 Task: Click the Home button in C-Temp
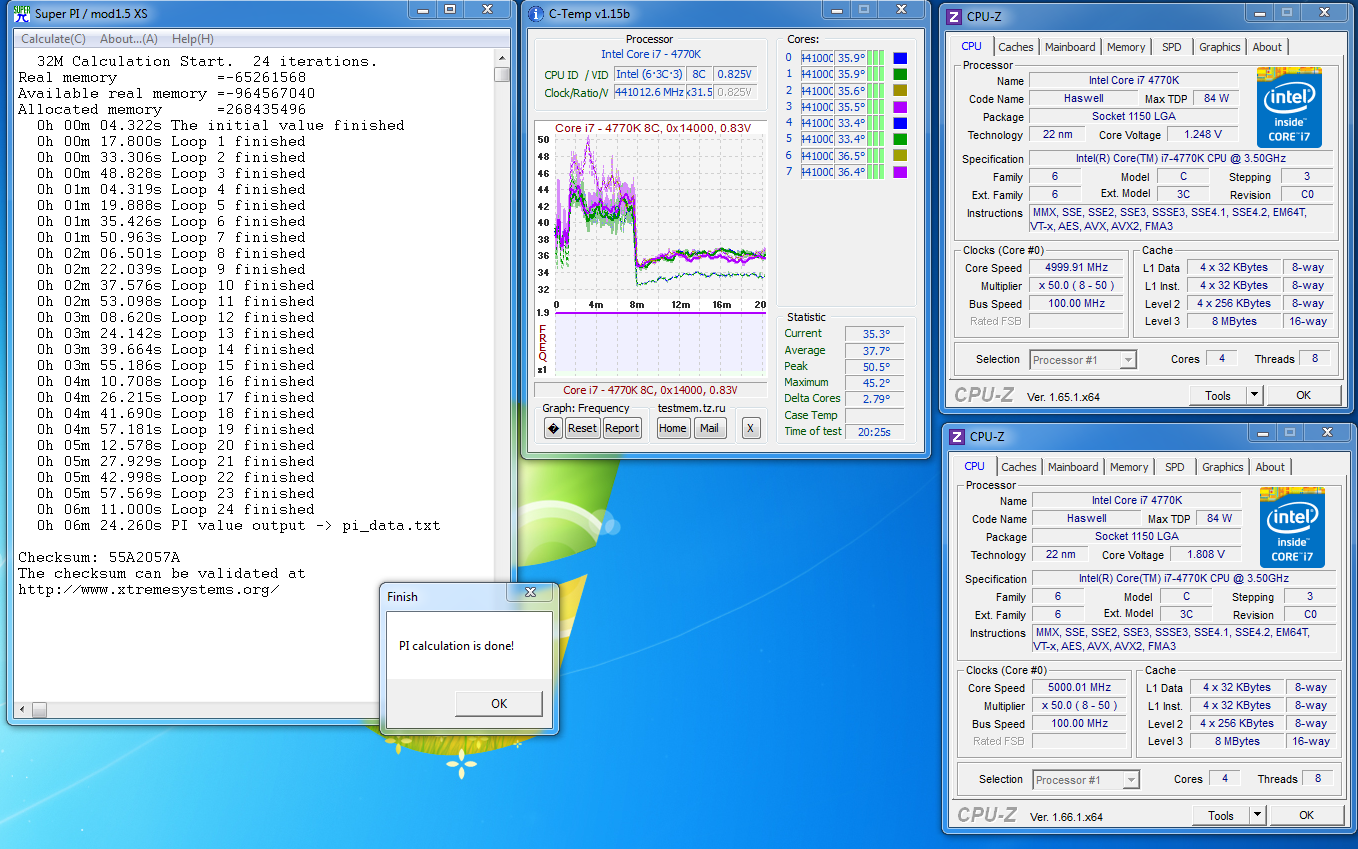673,428
